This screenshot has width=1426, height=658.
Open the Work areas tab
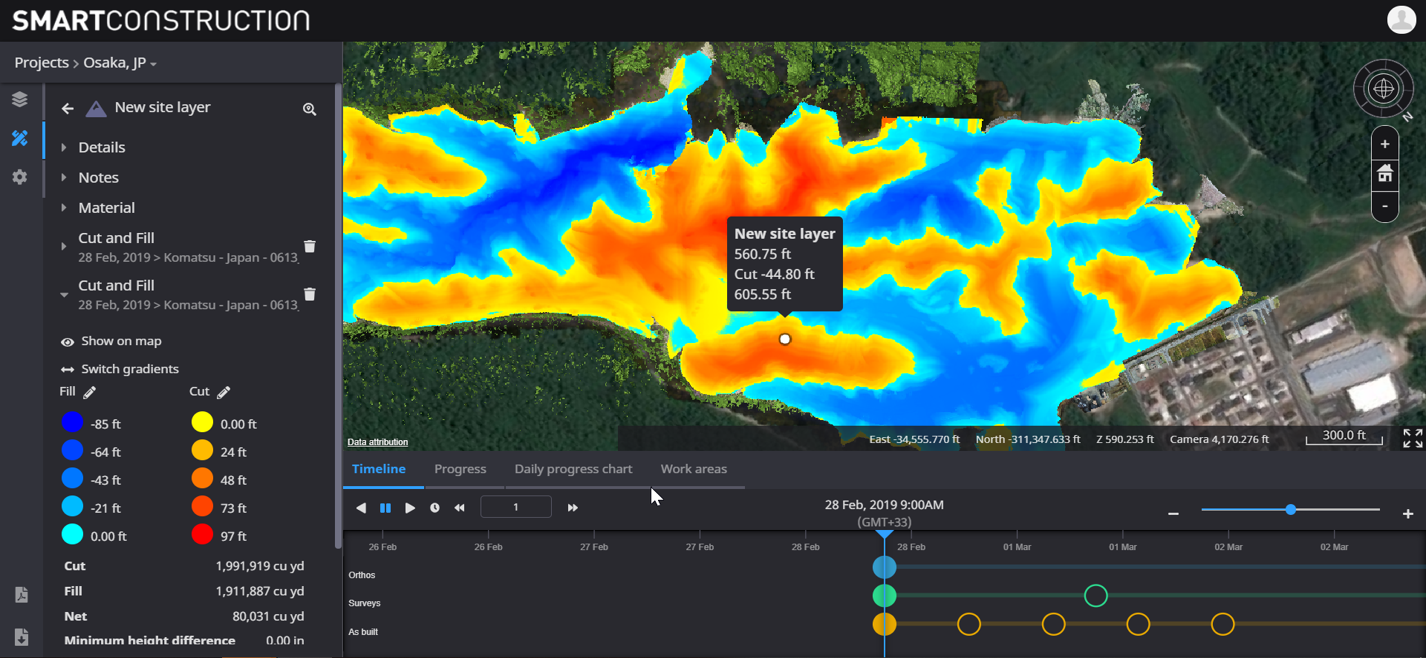(694, 469)
